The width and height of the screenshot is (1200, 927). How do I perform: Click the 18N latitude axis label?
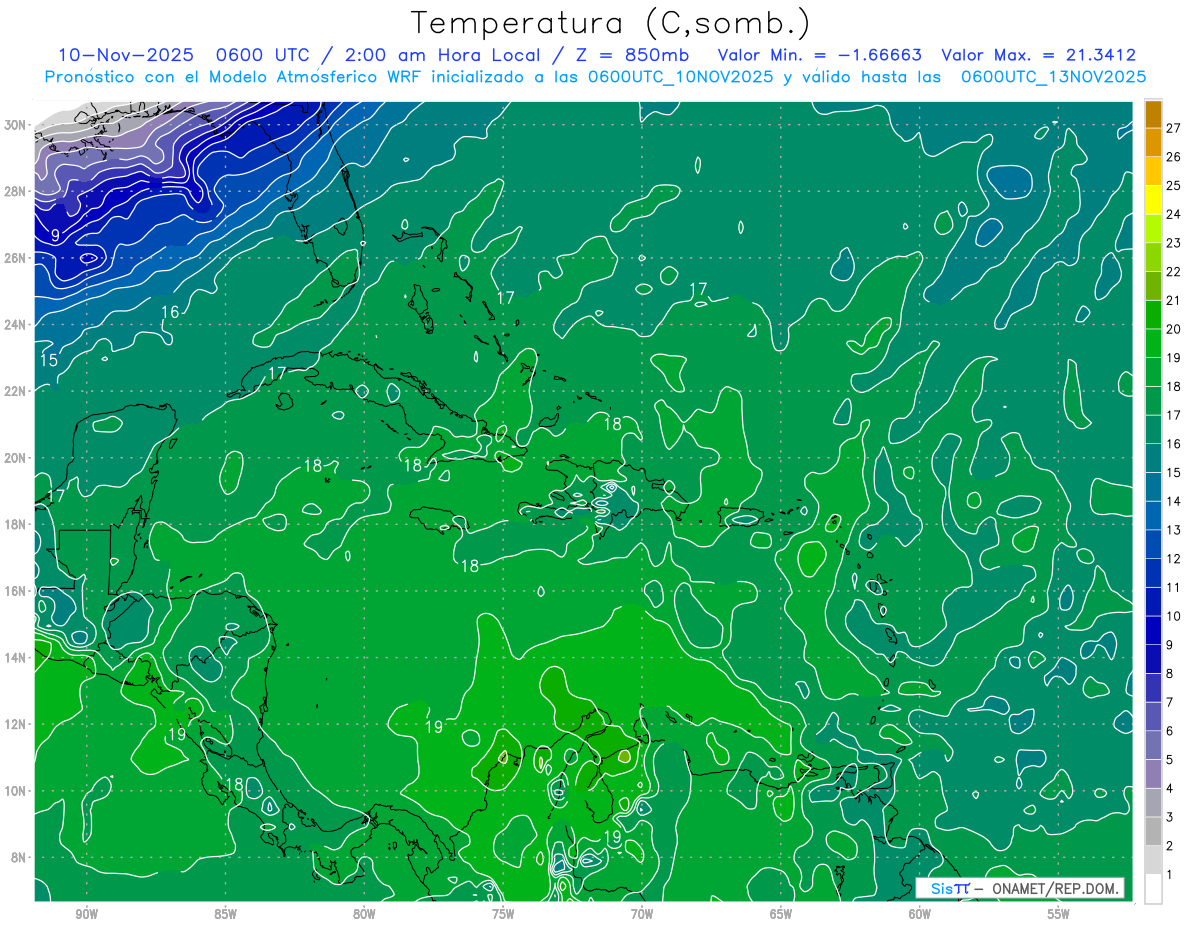point(16,524)
